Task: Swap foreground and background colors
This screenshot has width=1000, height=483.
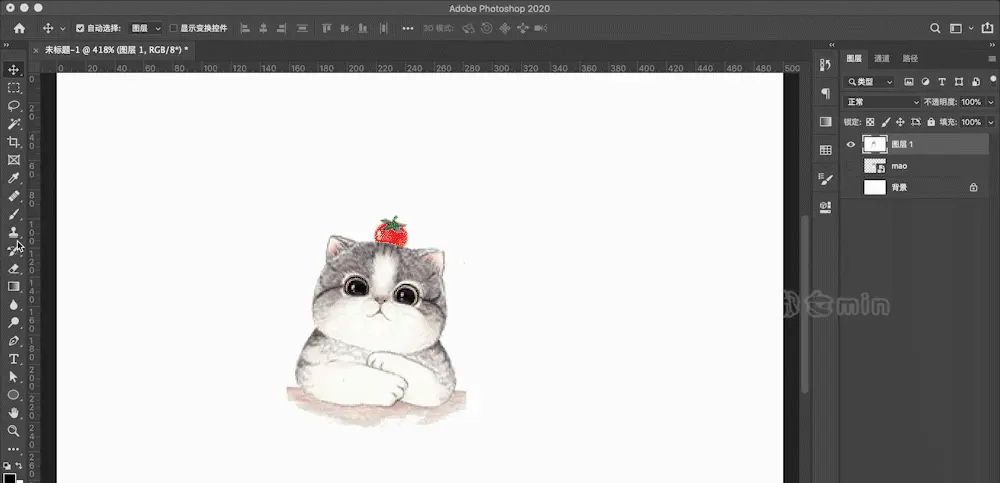Action: pos(19,466)
